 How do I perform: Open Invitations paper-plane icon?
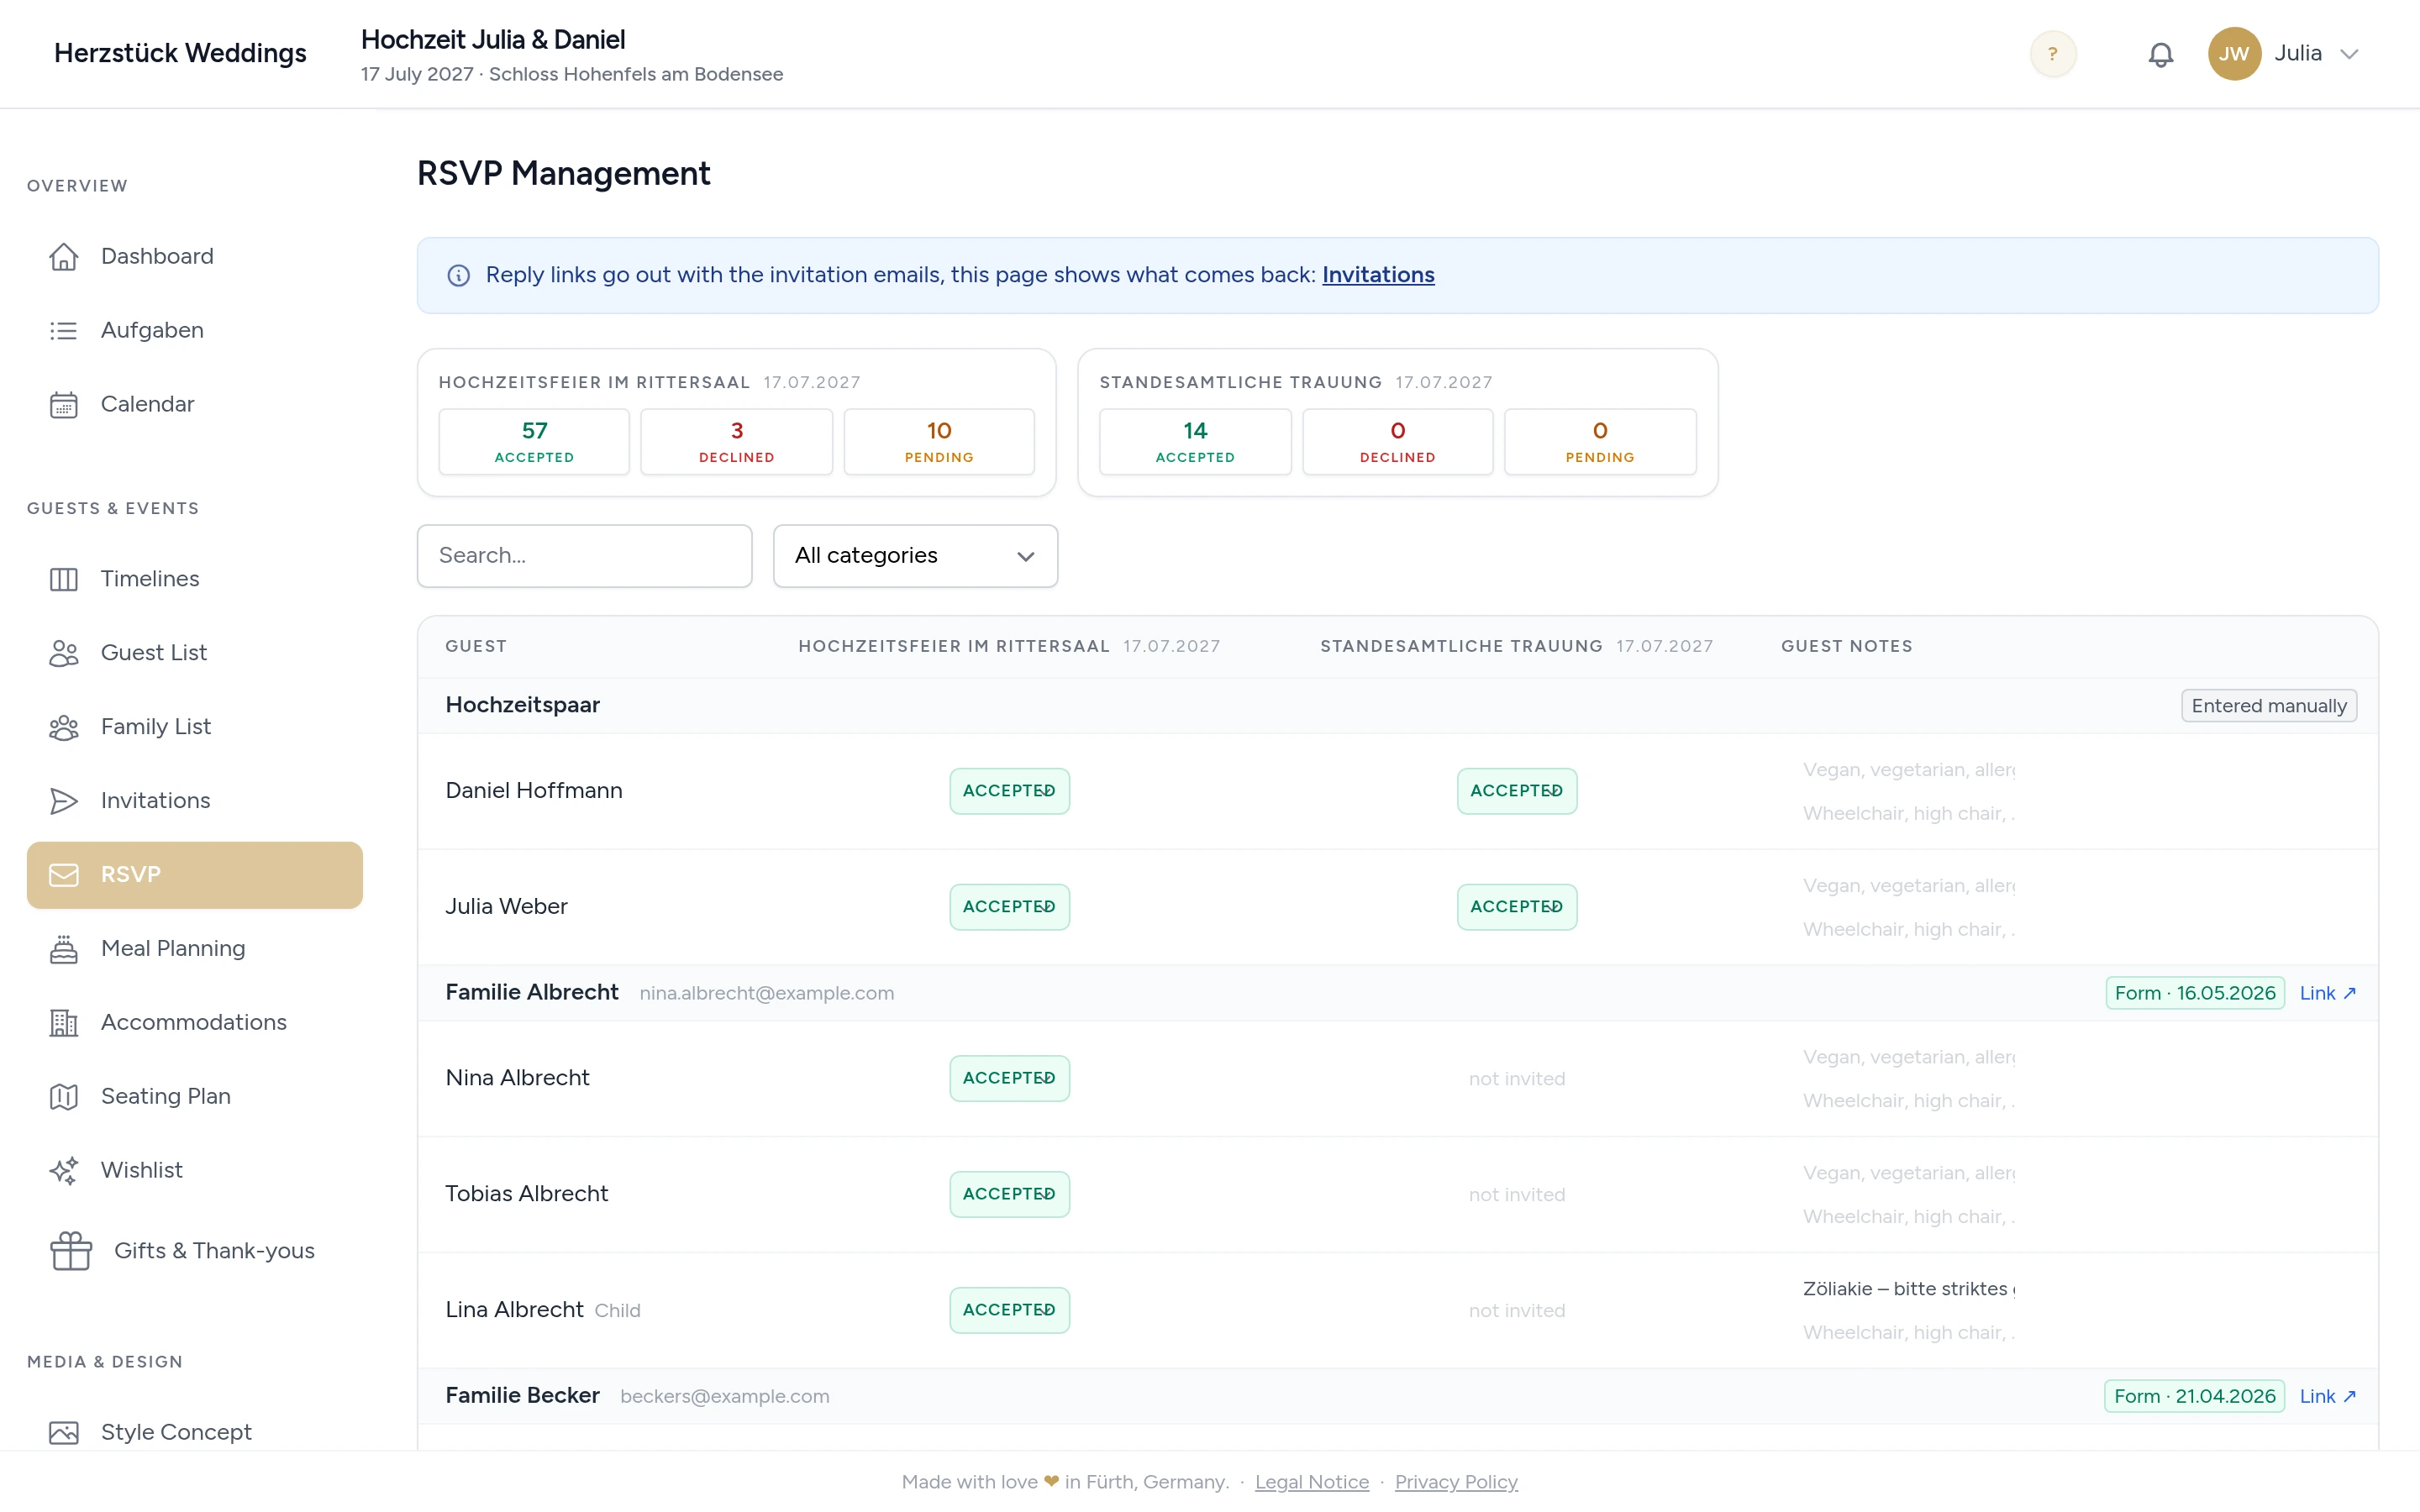click(x=64, y=801)
